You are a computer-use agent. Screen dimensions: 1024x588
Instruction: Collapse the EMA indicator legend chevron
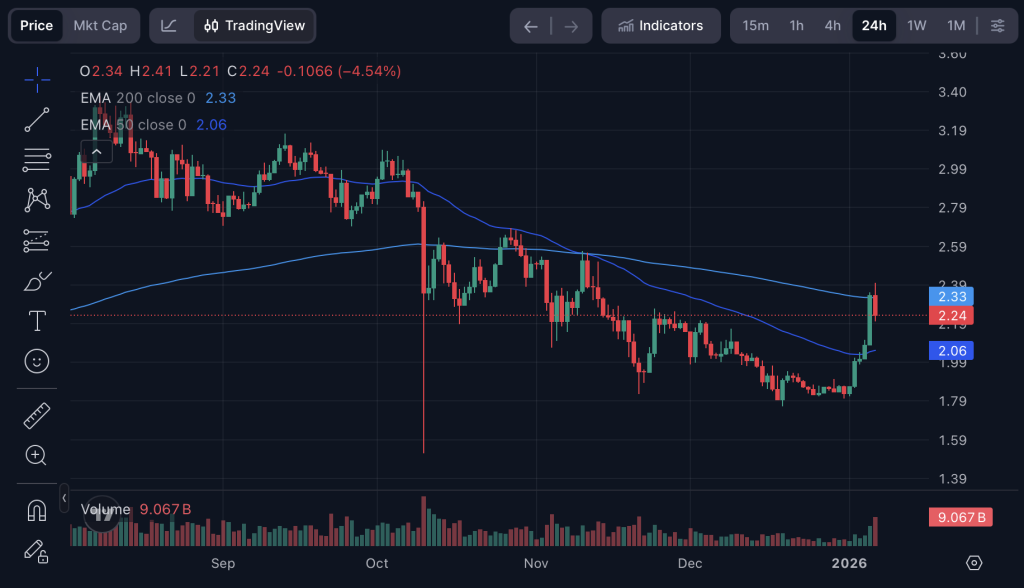(97, 150)
